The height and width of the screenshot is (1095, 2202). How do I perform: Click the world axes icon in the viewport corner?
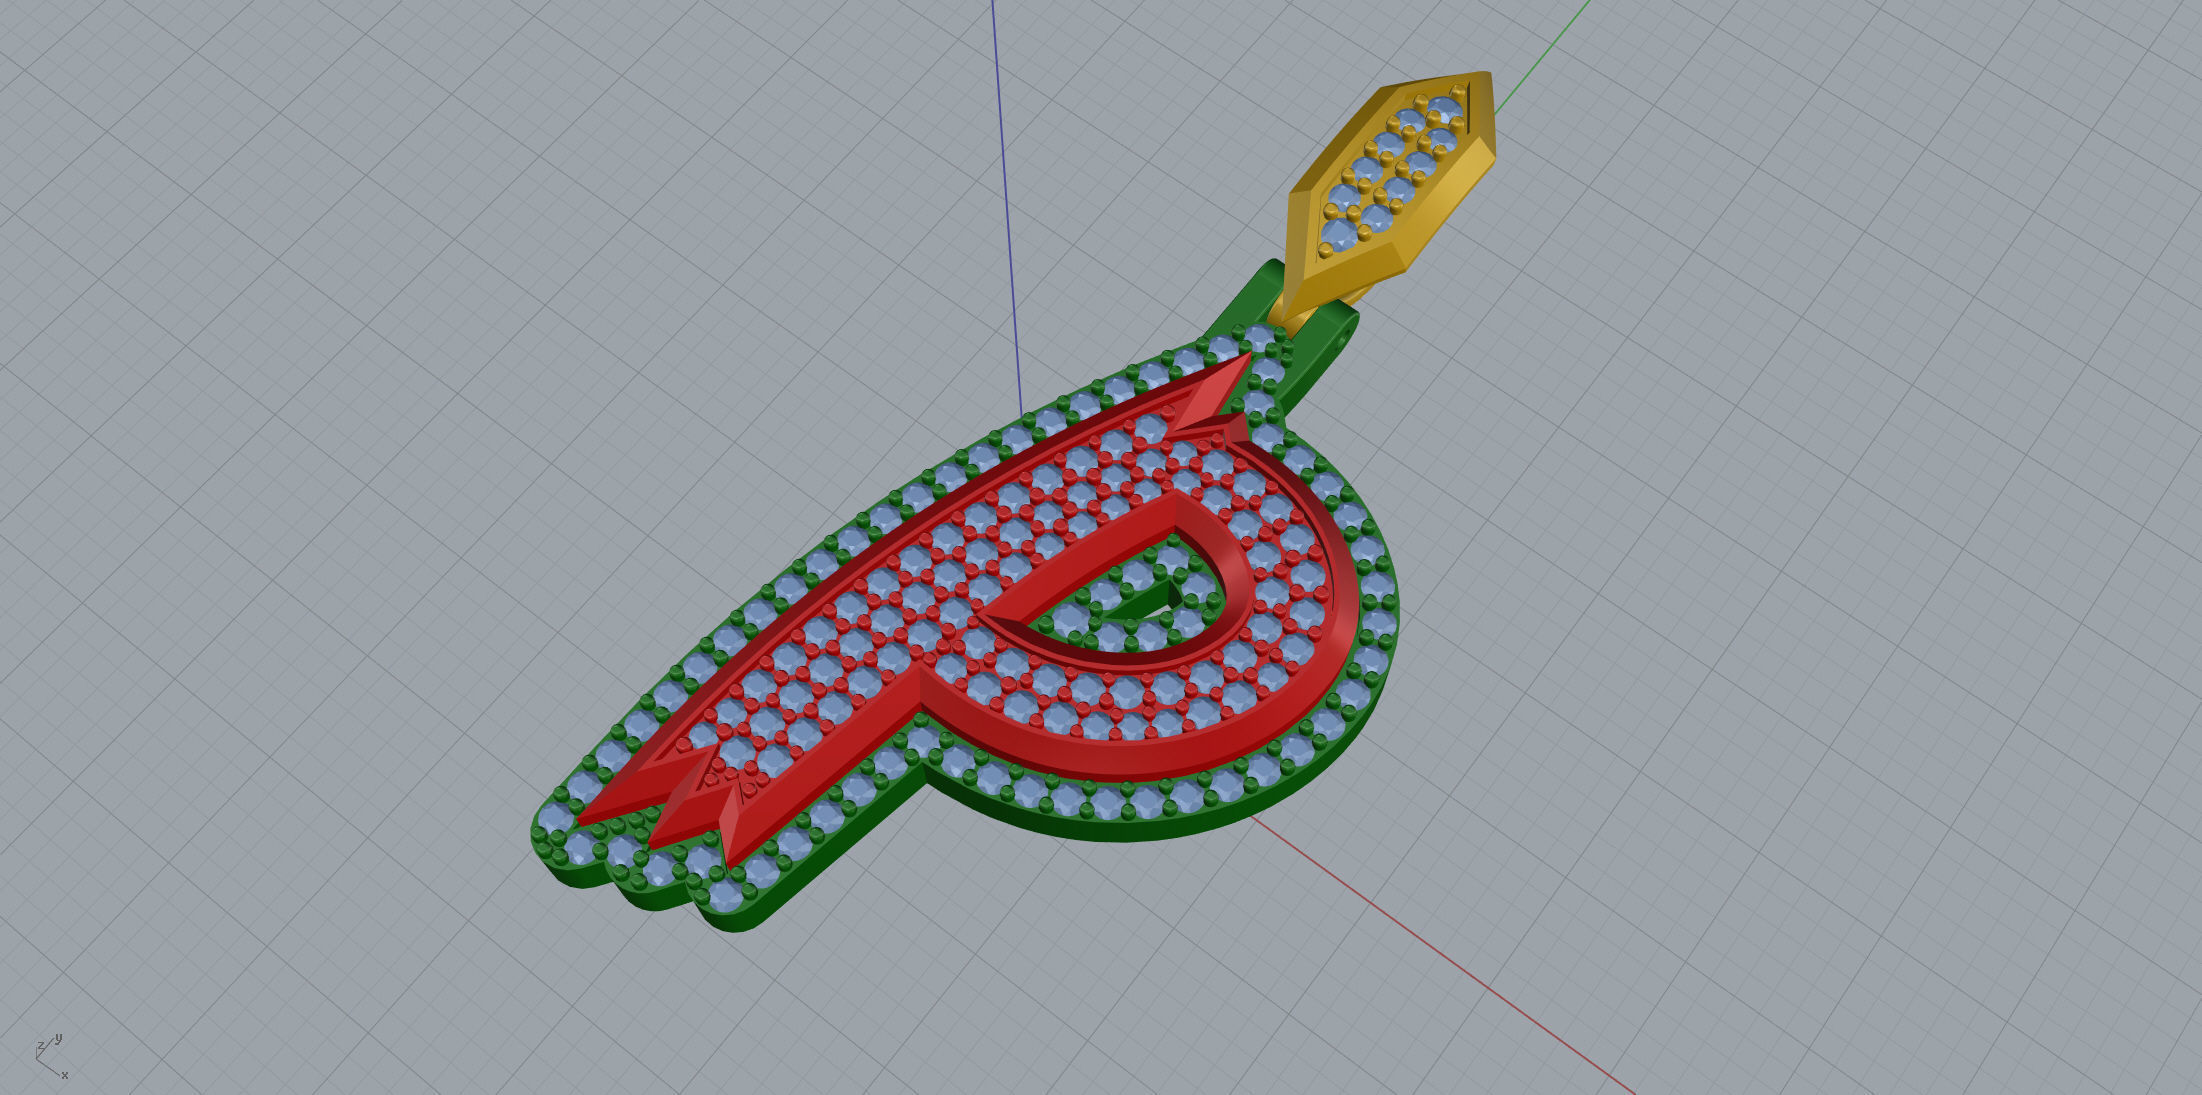(51, 1057)
